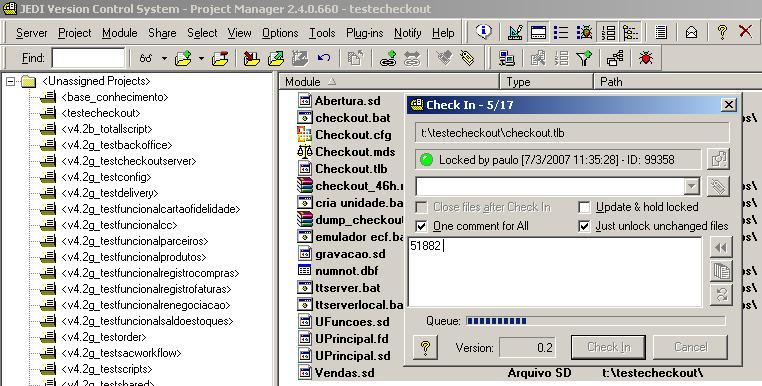Open the dropdown arrow next to open project folder

[x=201, y=58]
